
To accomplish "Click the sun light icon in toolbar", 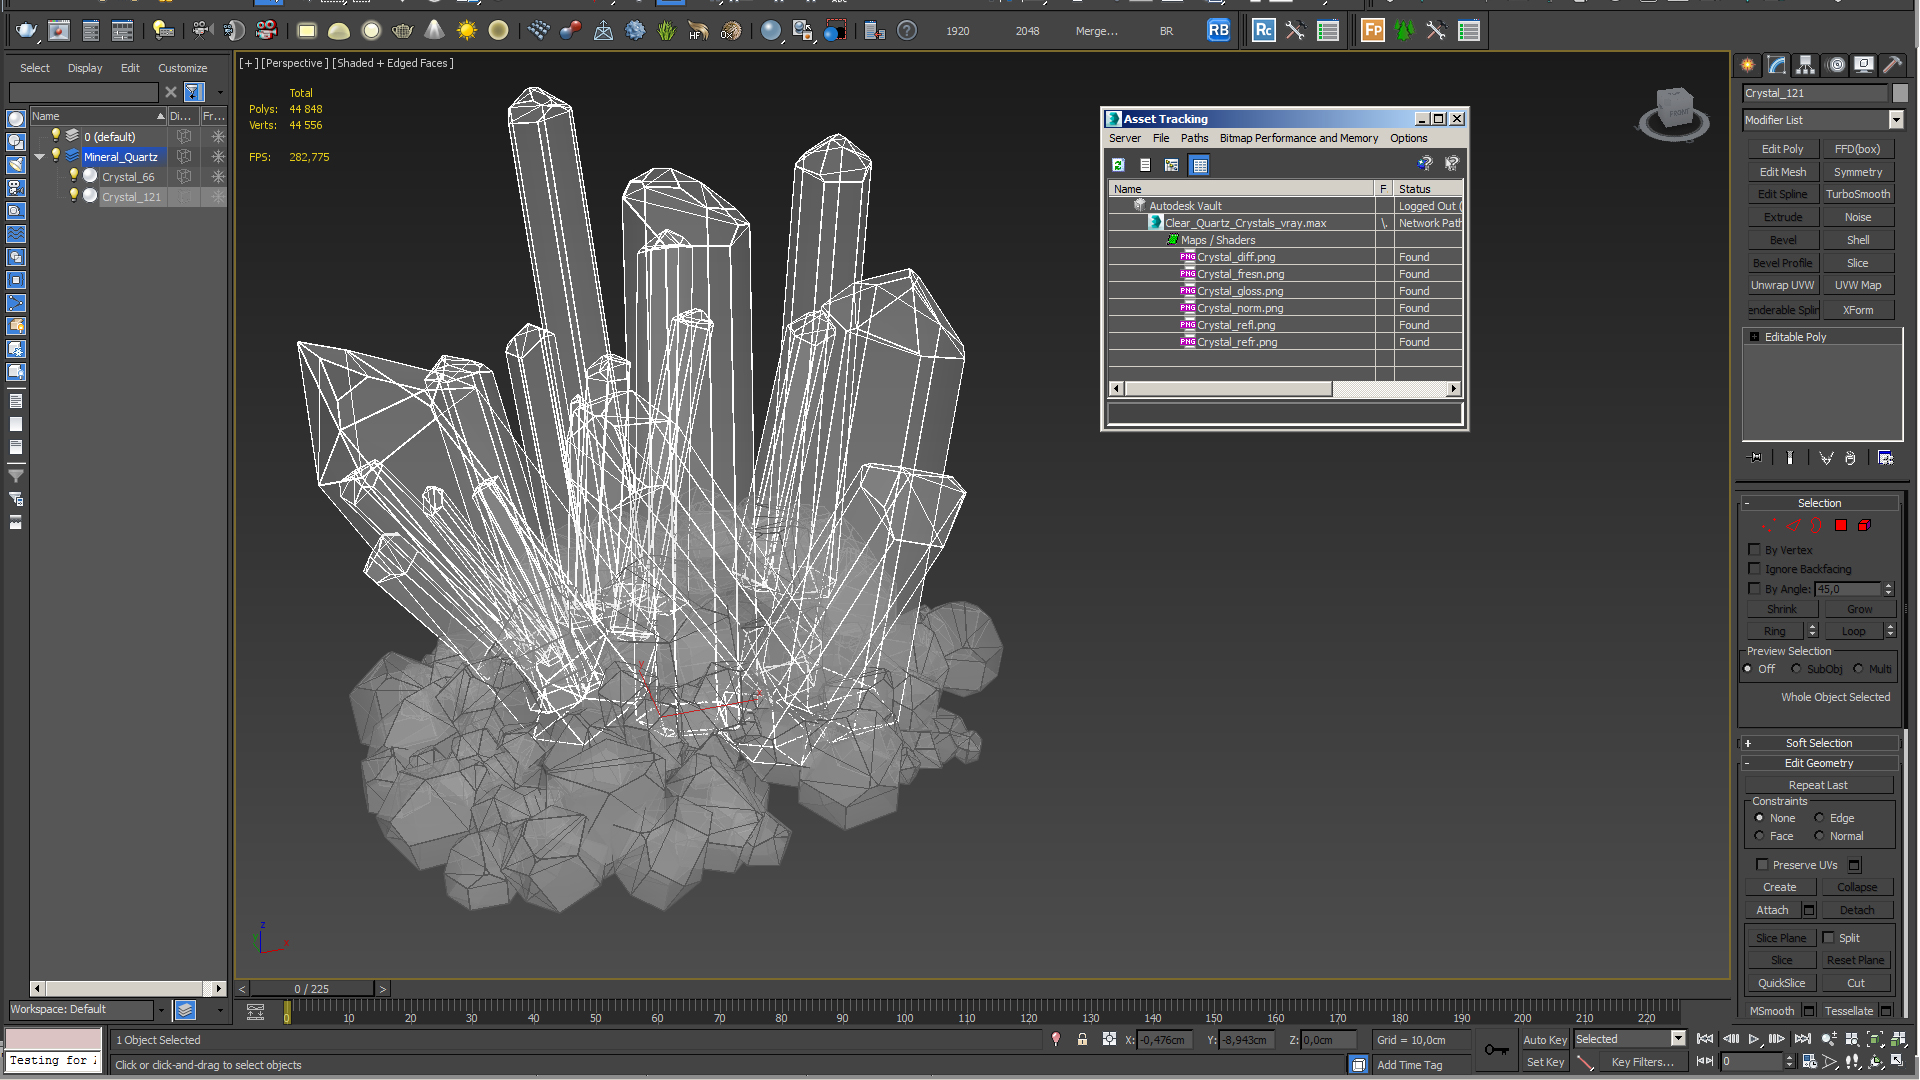I will 466,31.
